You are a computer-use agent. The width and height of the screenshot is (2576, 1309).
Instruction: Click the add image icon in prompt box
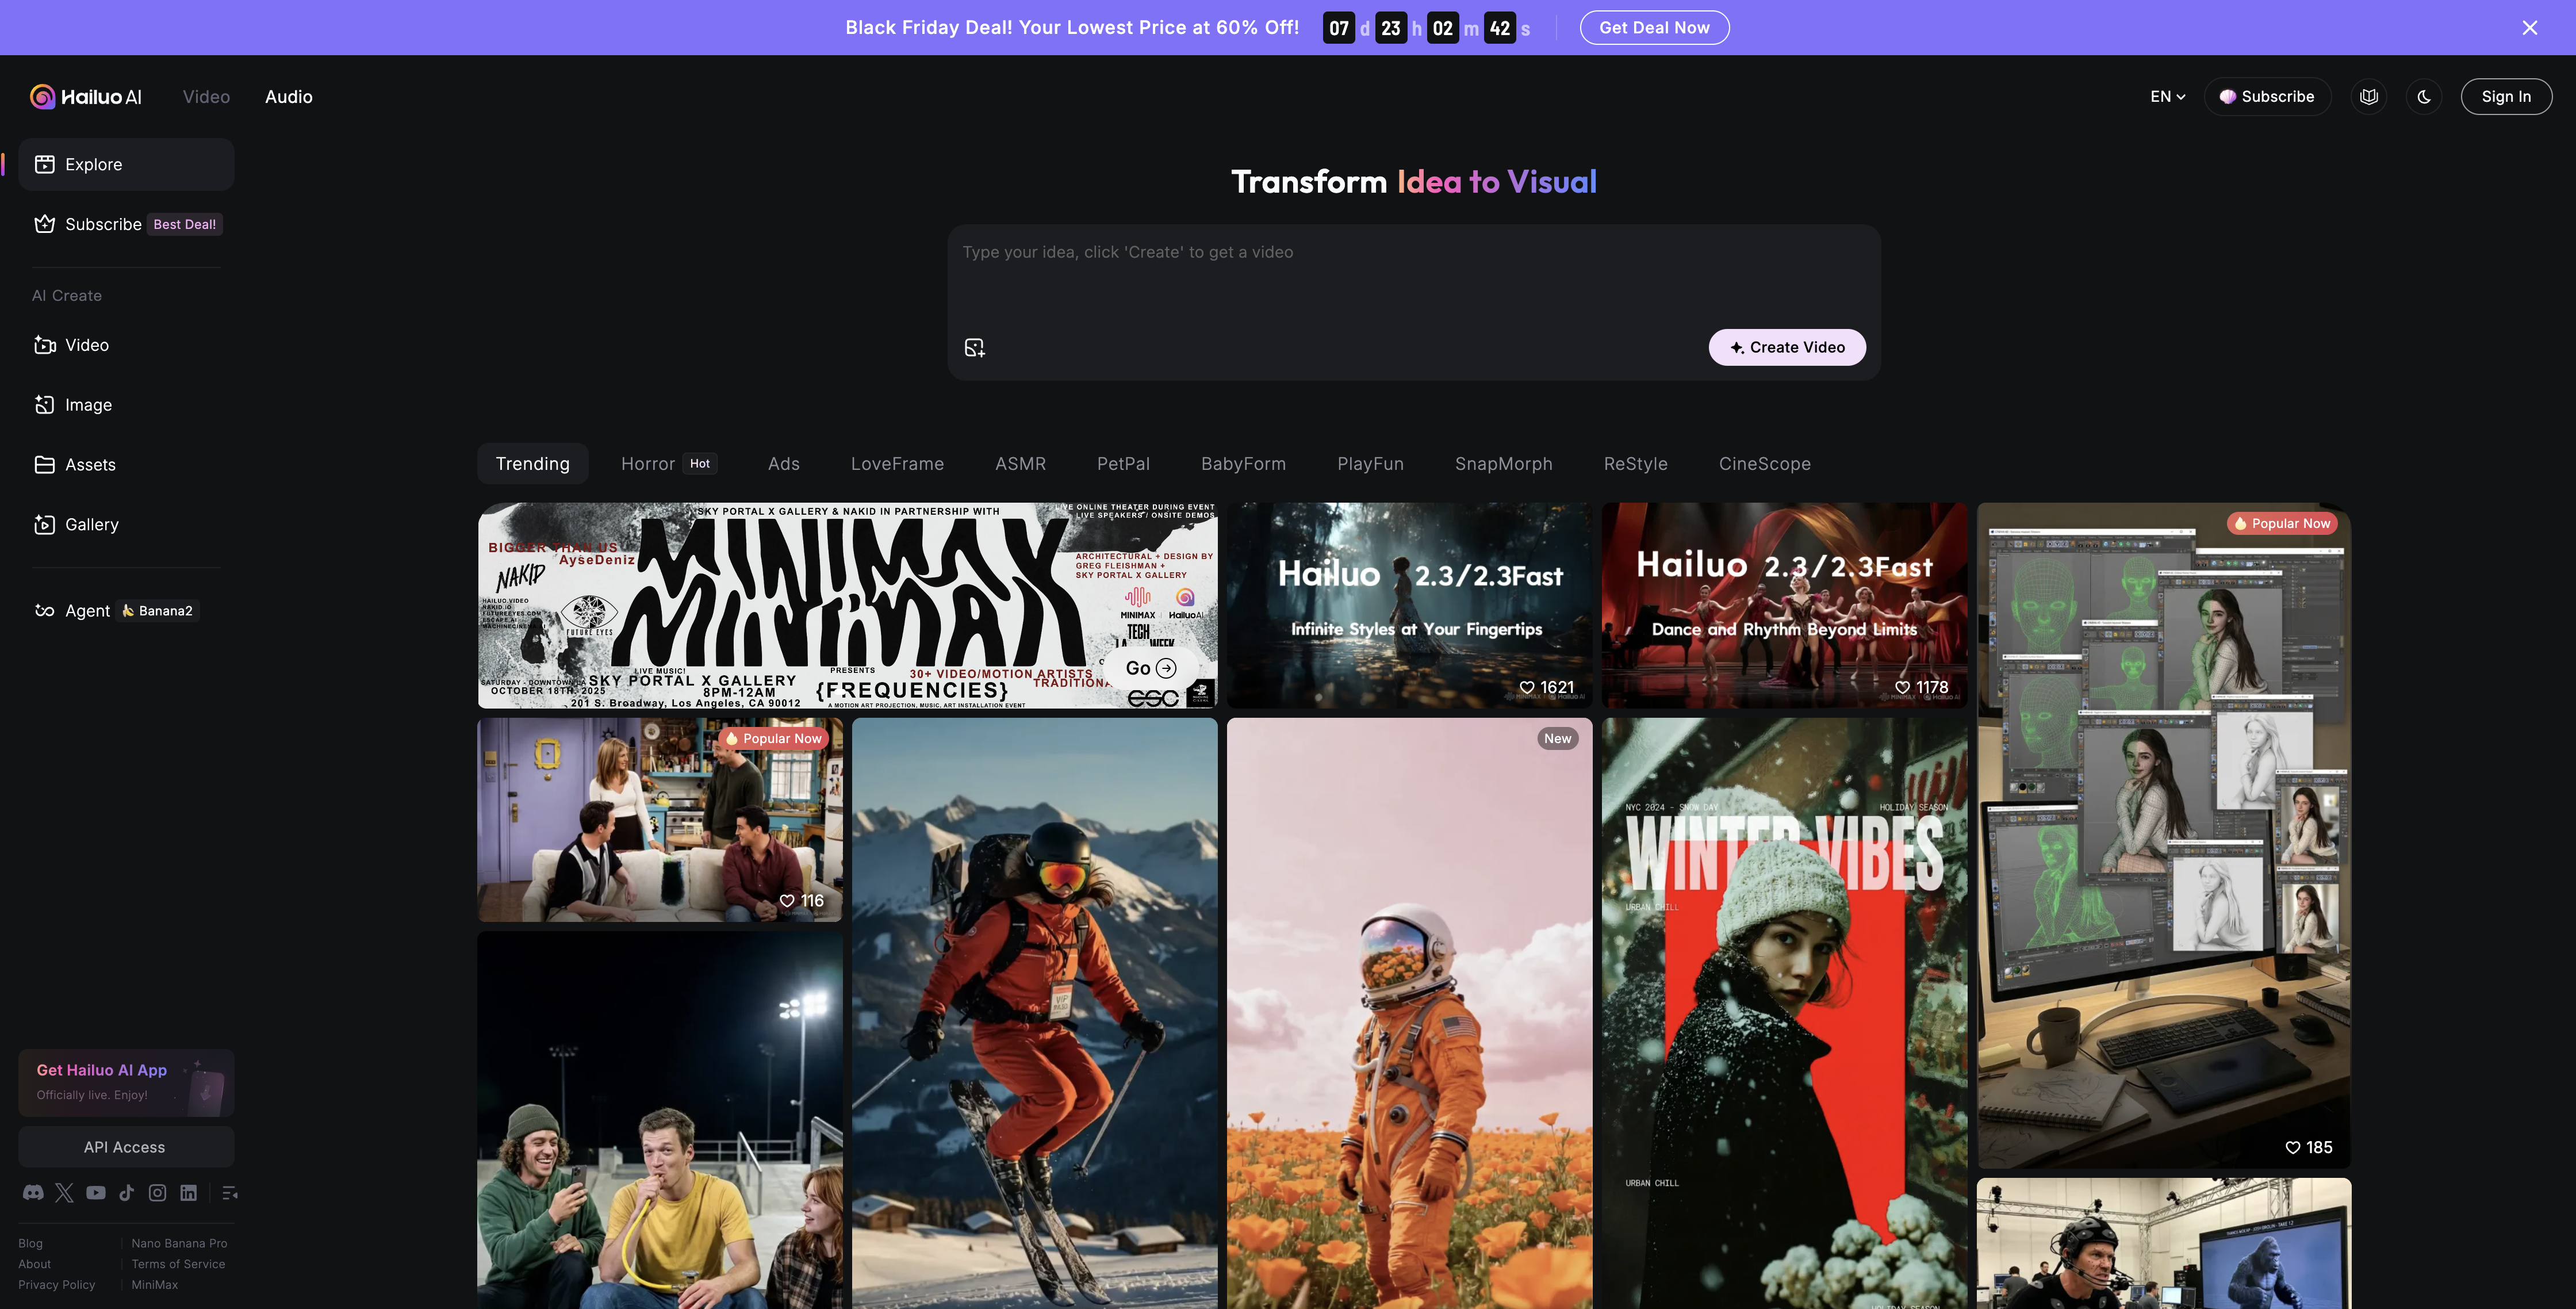point(974,347)
